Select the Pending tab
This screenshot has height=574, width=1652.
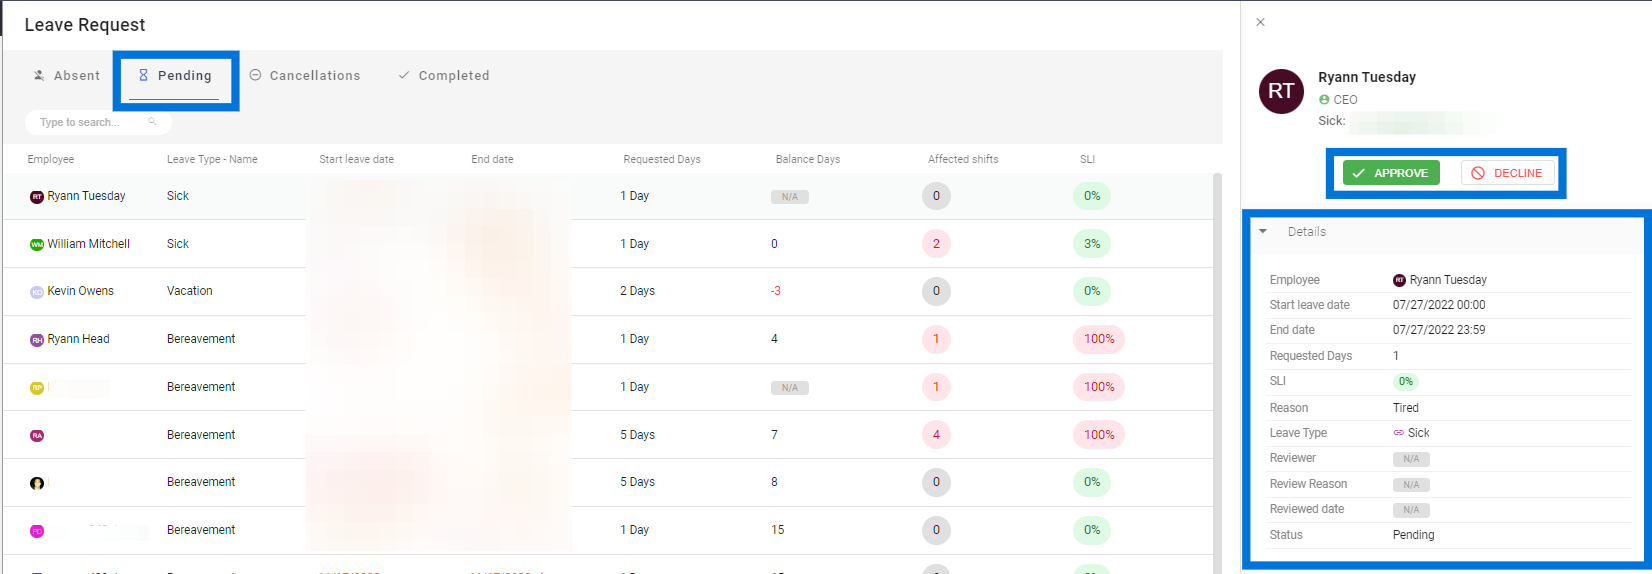pos(175,76)
